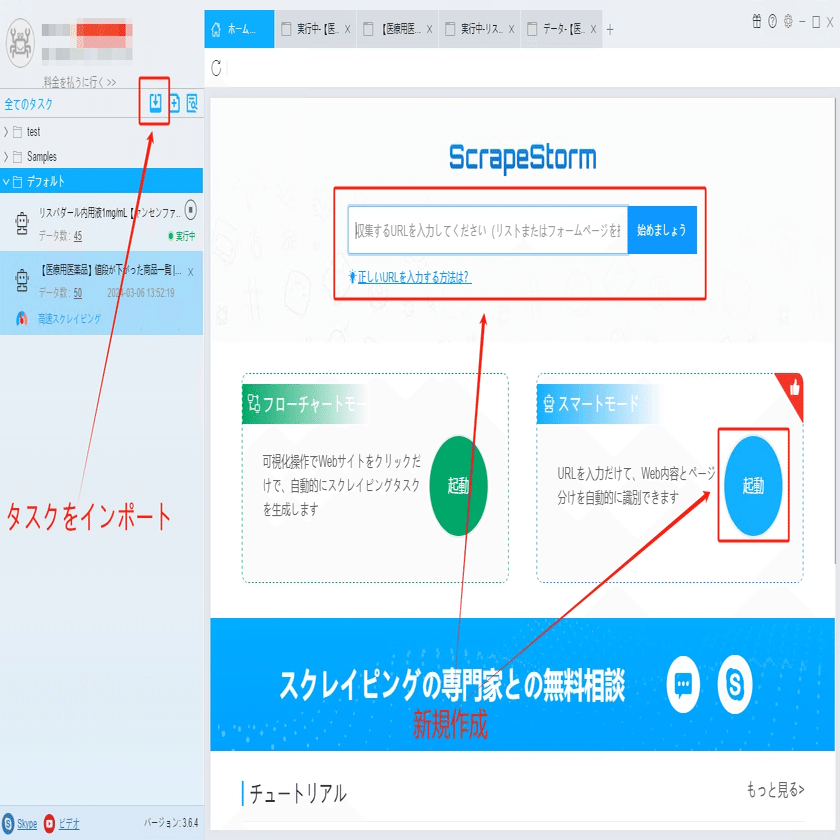Open the settings gear icon
The image size is (840, 840).
(x=788, y=21)
